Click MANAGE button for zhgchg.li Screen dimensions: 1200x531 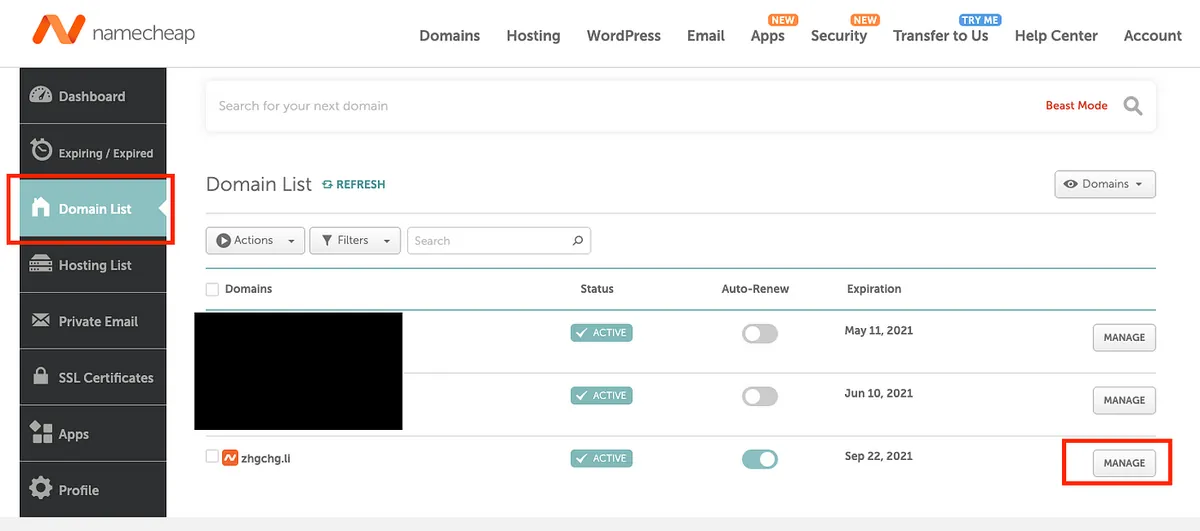tap(1124, 463)
